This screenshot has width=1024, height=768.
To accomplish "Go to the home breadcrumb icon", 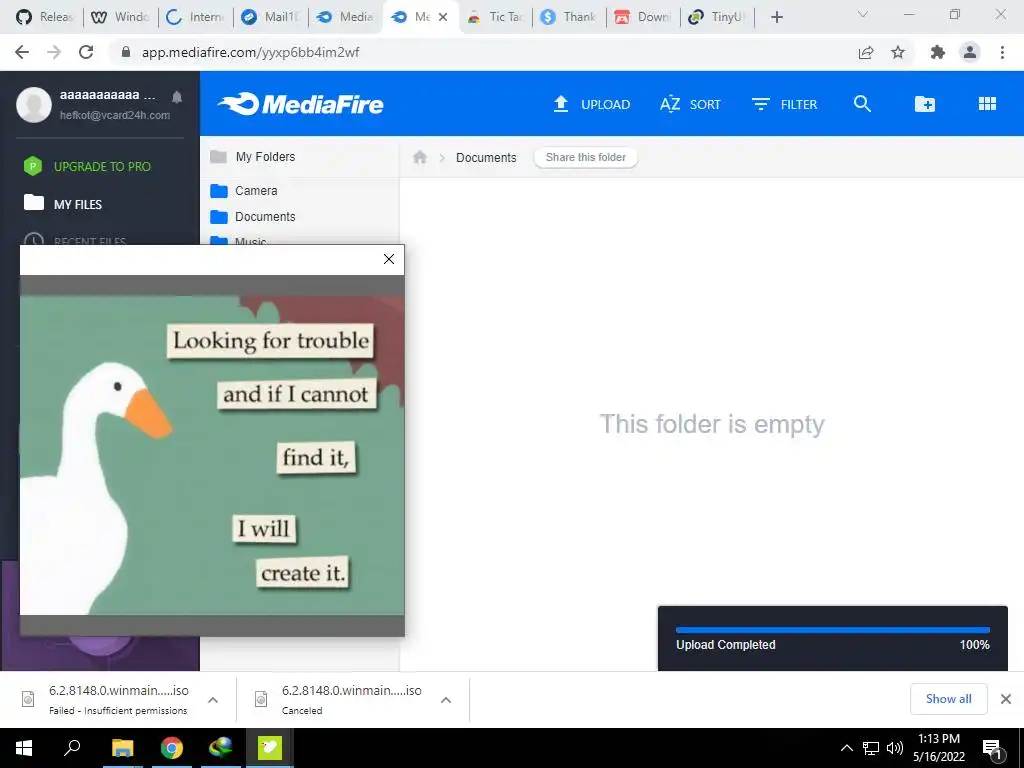I will click(x=420, y=157).
